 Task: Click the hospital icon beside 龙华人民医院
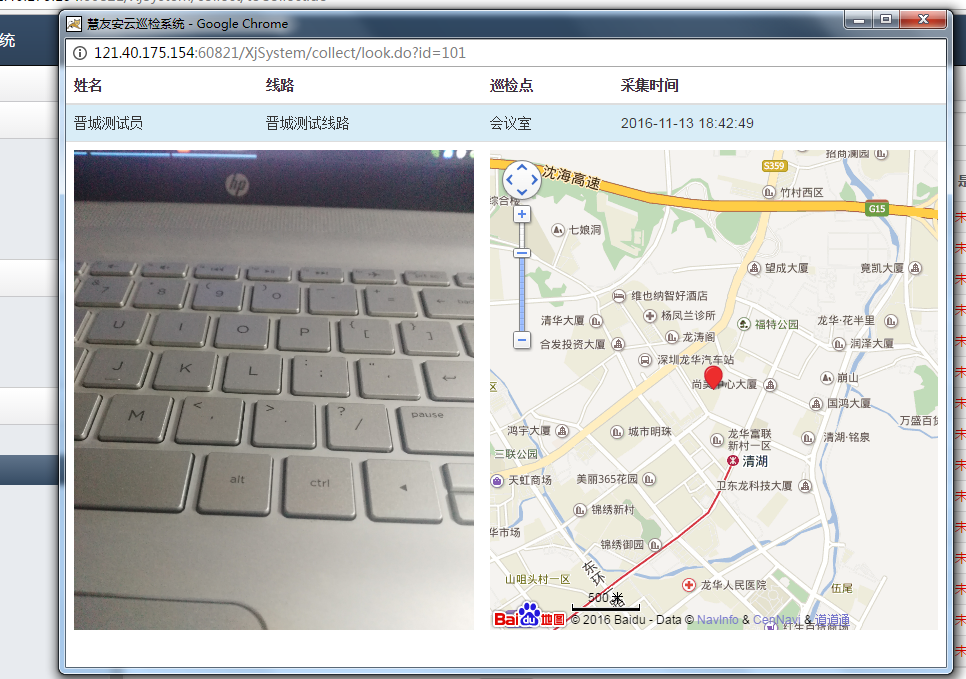(x=690, y=586)
